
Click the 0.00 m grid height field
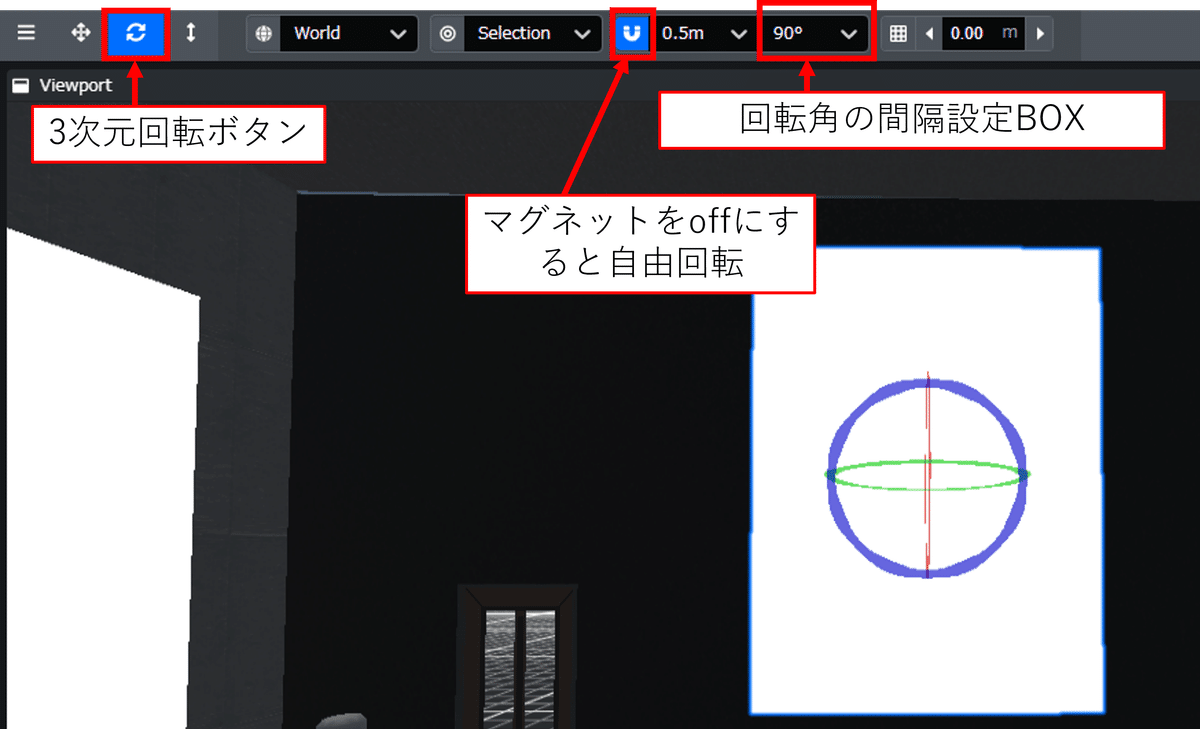(x=984, y=33)
